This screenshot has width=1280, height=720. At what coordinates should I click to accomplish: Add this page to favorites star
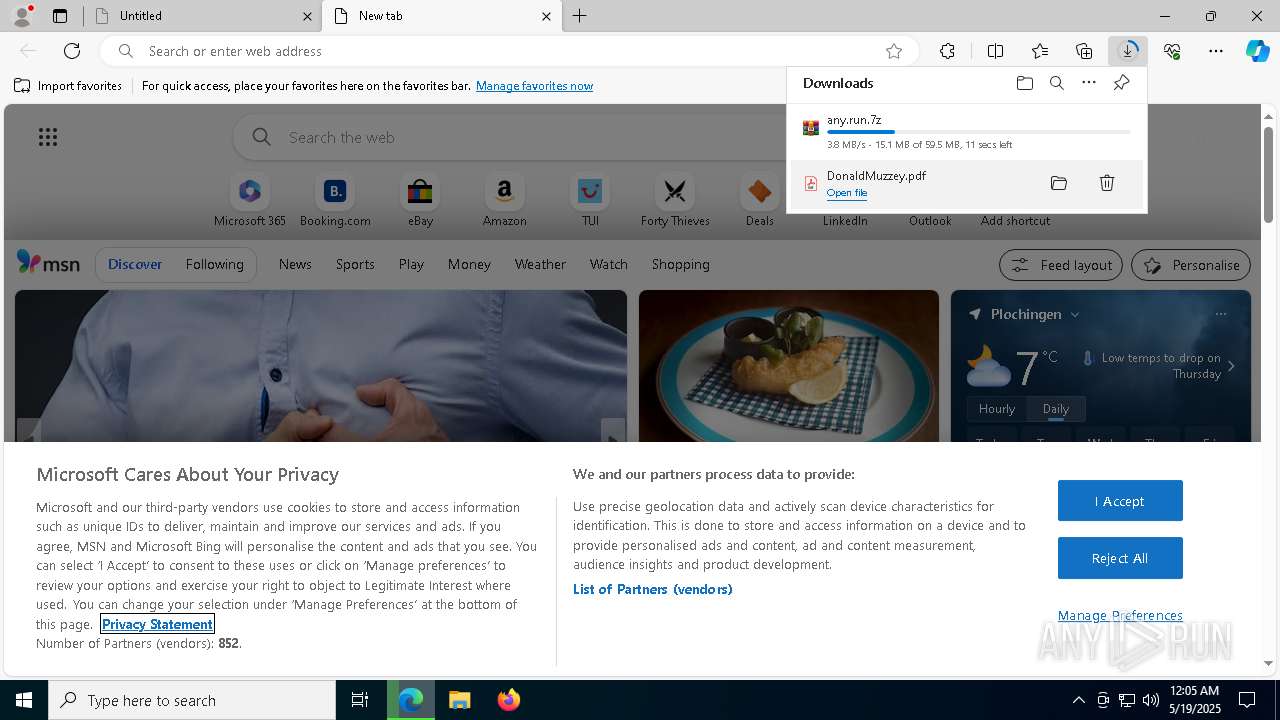click(894, 51)
